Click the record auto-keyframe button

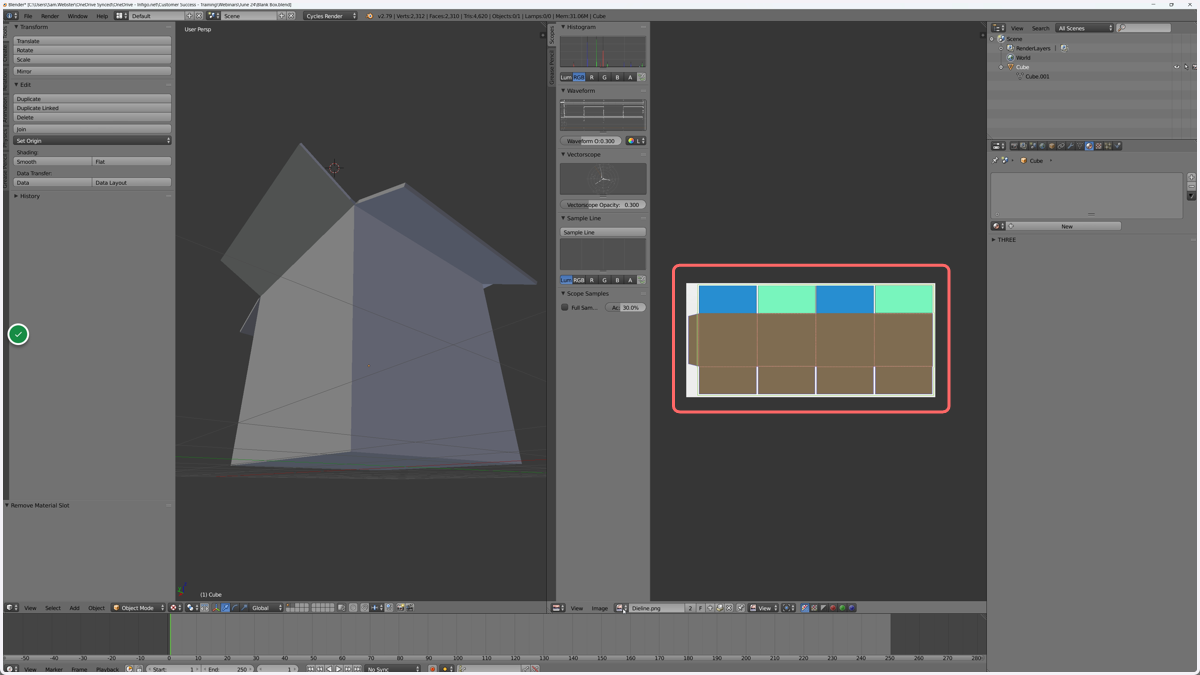pyautogui.click(x=432, y=668)
